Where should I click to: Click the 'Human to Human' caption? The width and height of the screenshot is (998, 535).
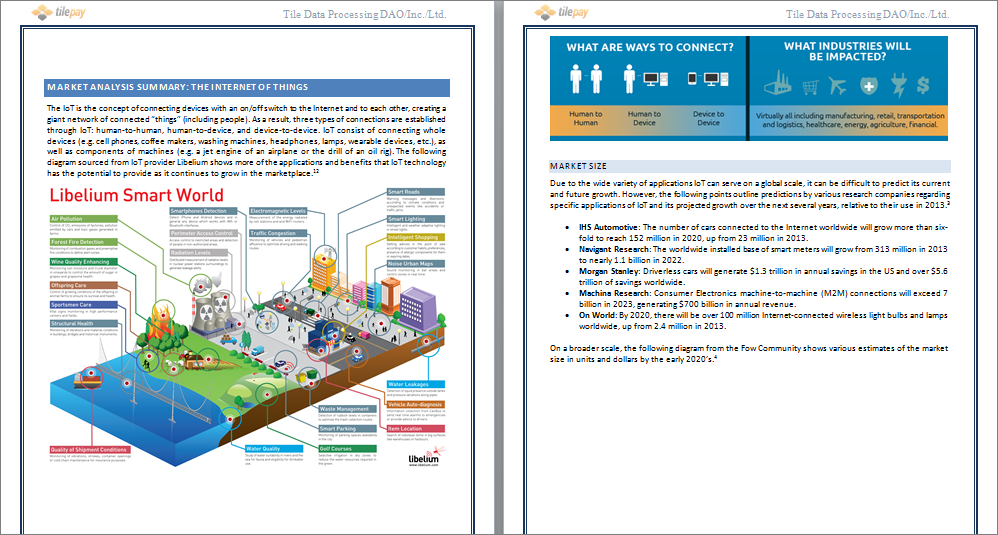(x=586, y=118)
